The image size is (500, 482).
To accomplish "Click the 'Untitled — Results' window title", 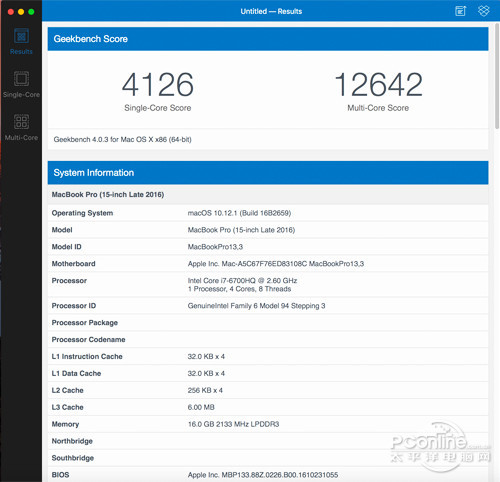I will click(271, 11).
